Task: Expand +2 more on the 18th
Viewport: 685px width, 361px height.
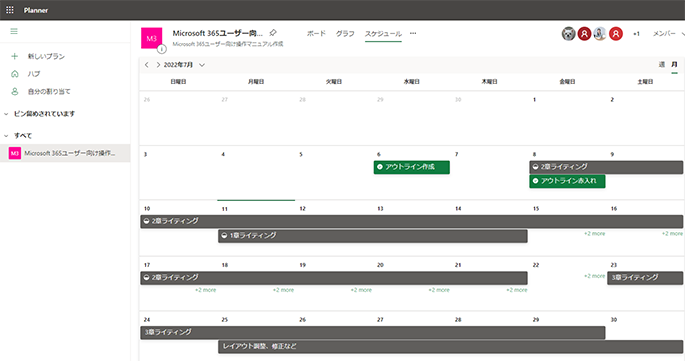Action: tap(283, 290)
